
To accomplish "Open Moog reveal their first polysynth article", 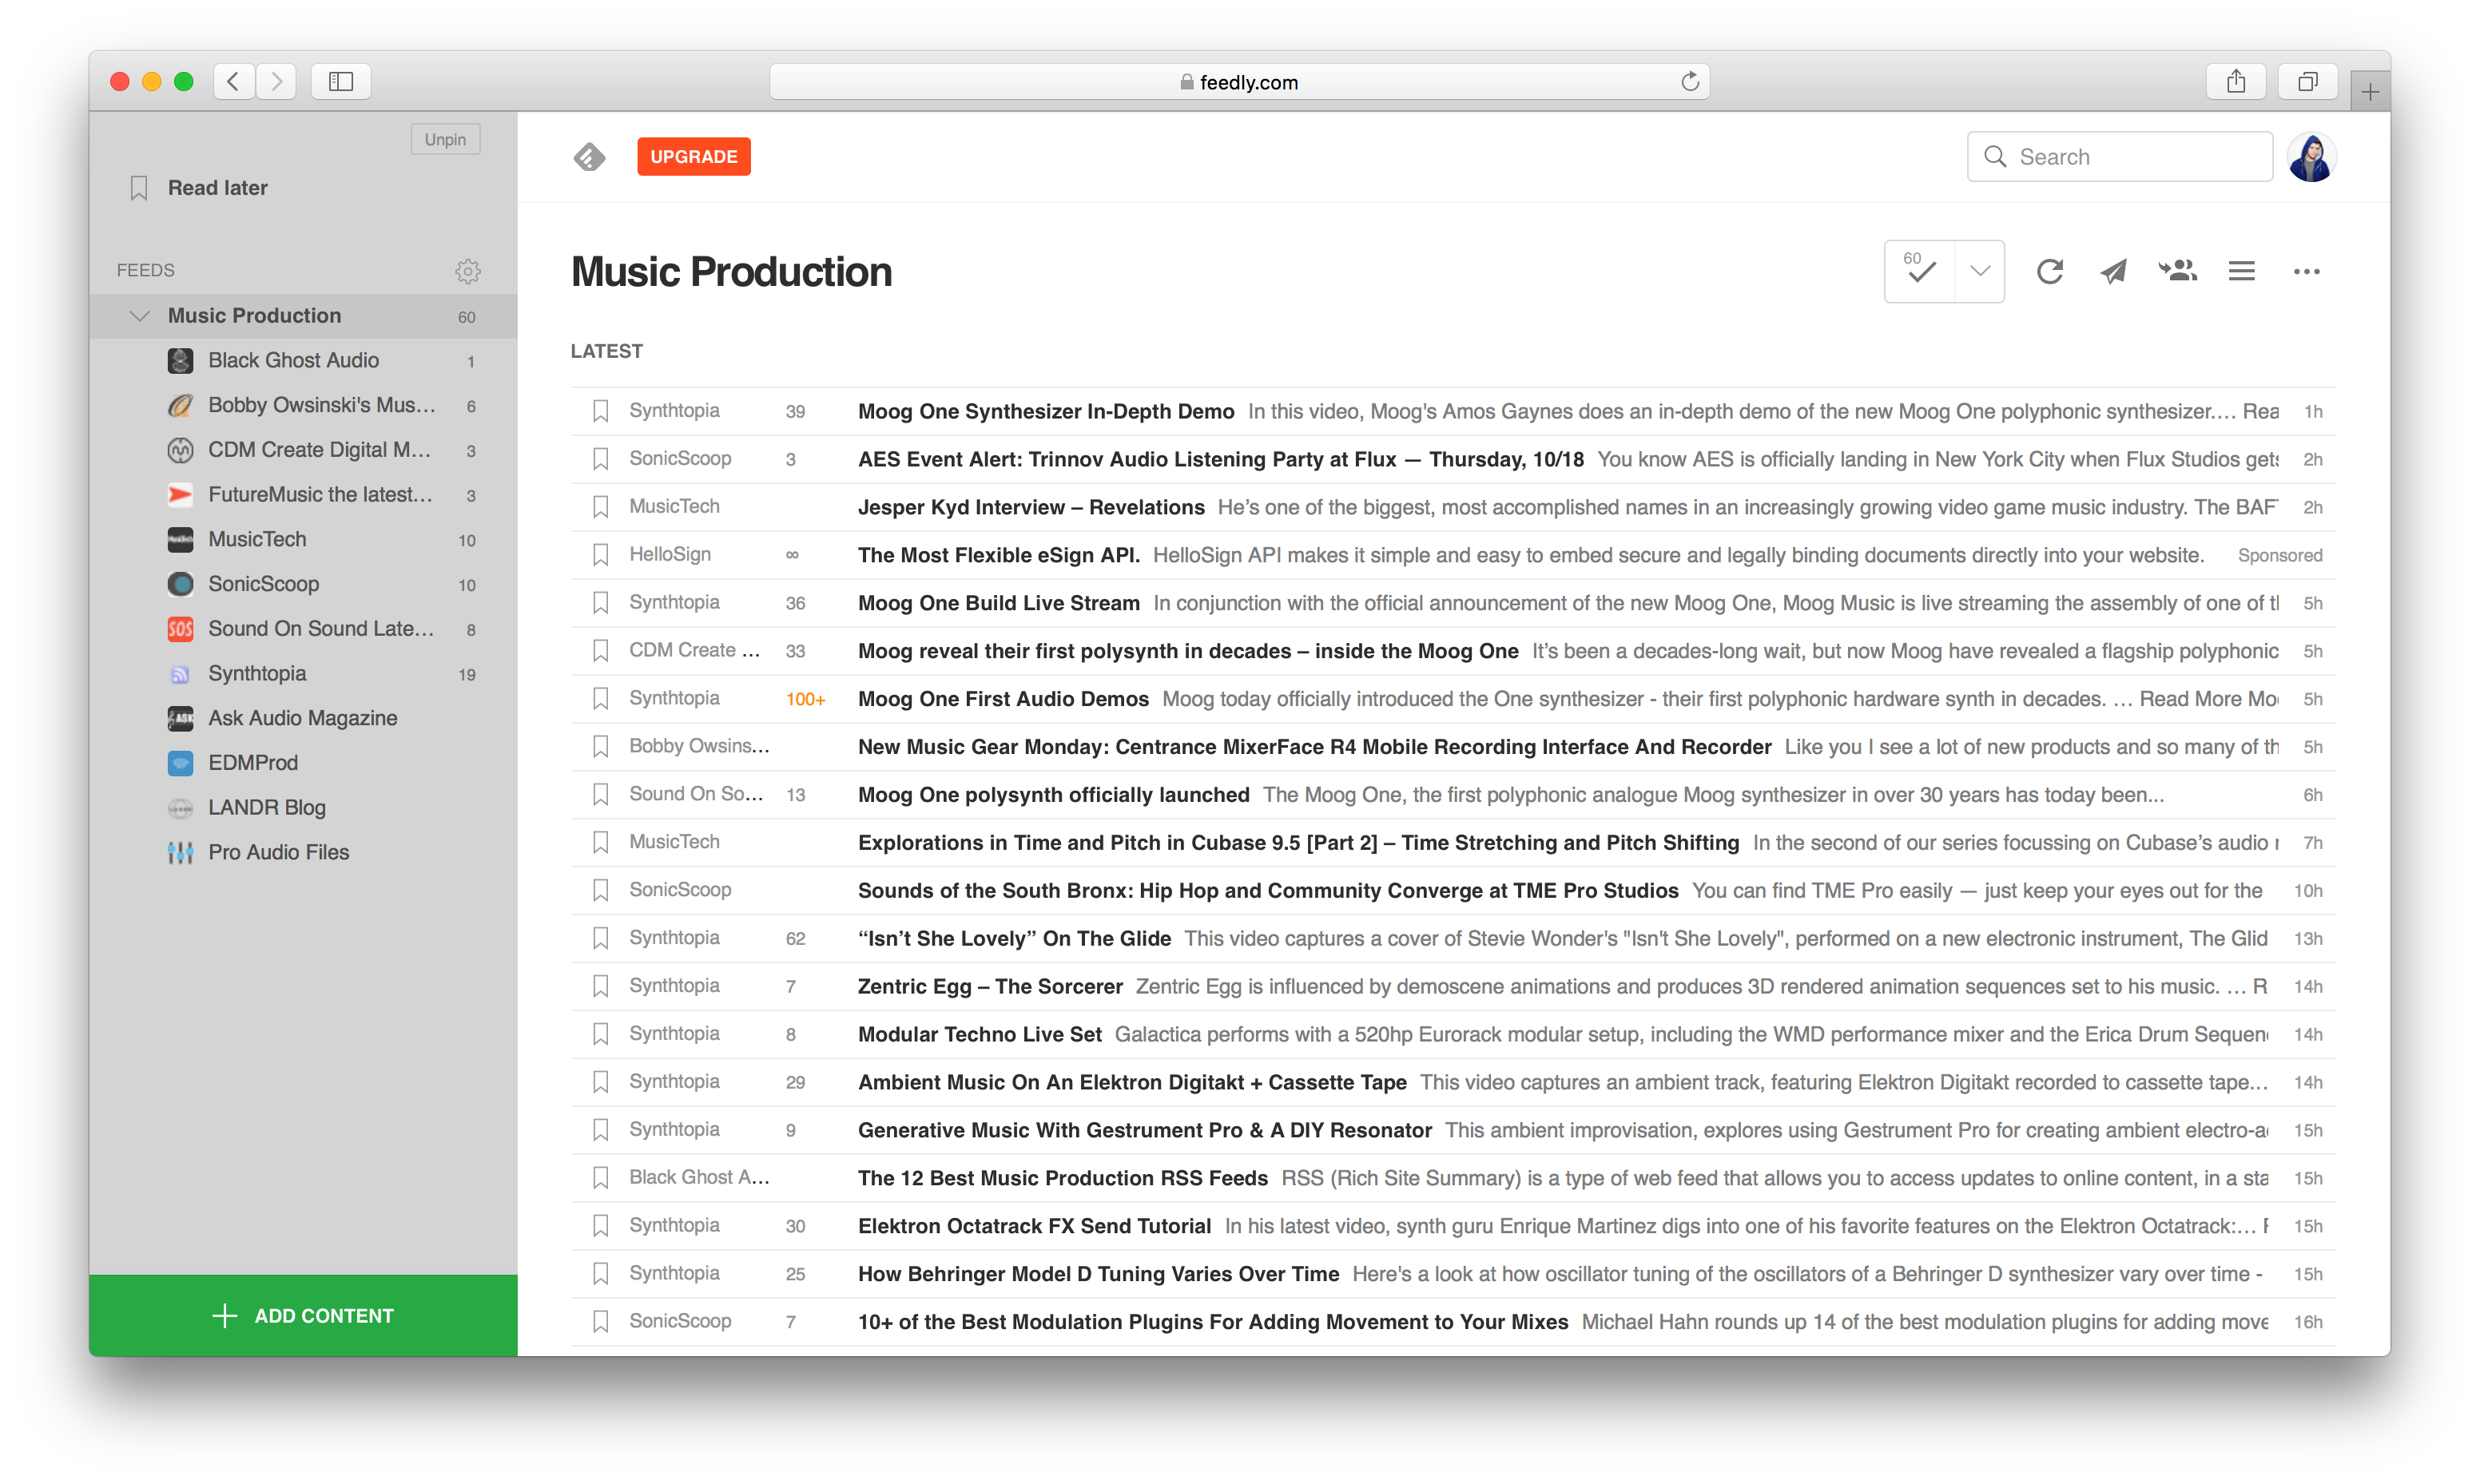I will point(1188,651).
